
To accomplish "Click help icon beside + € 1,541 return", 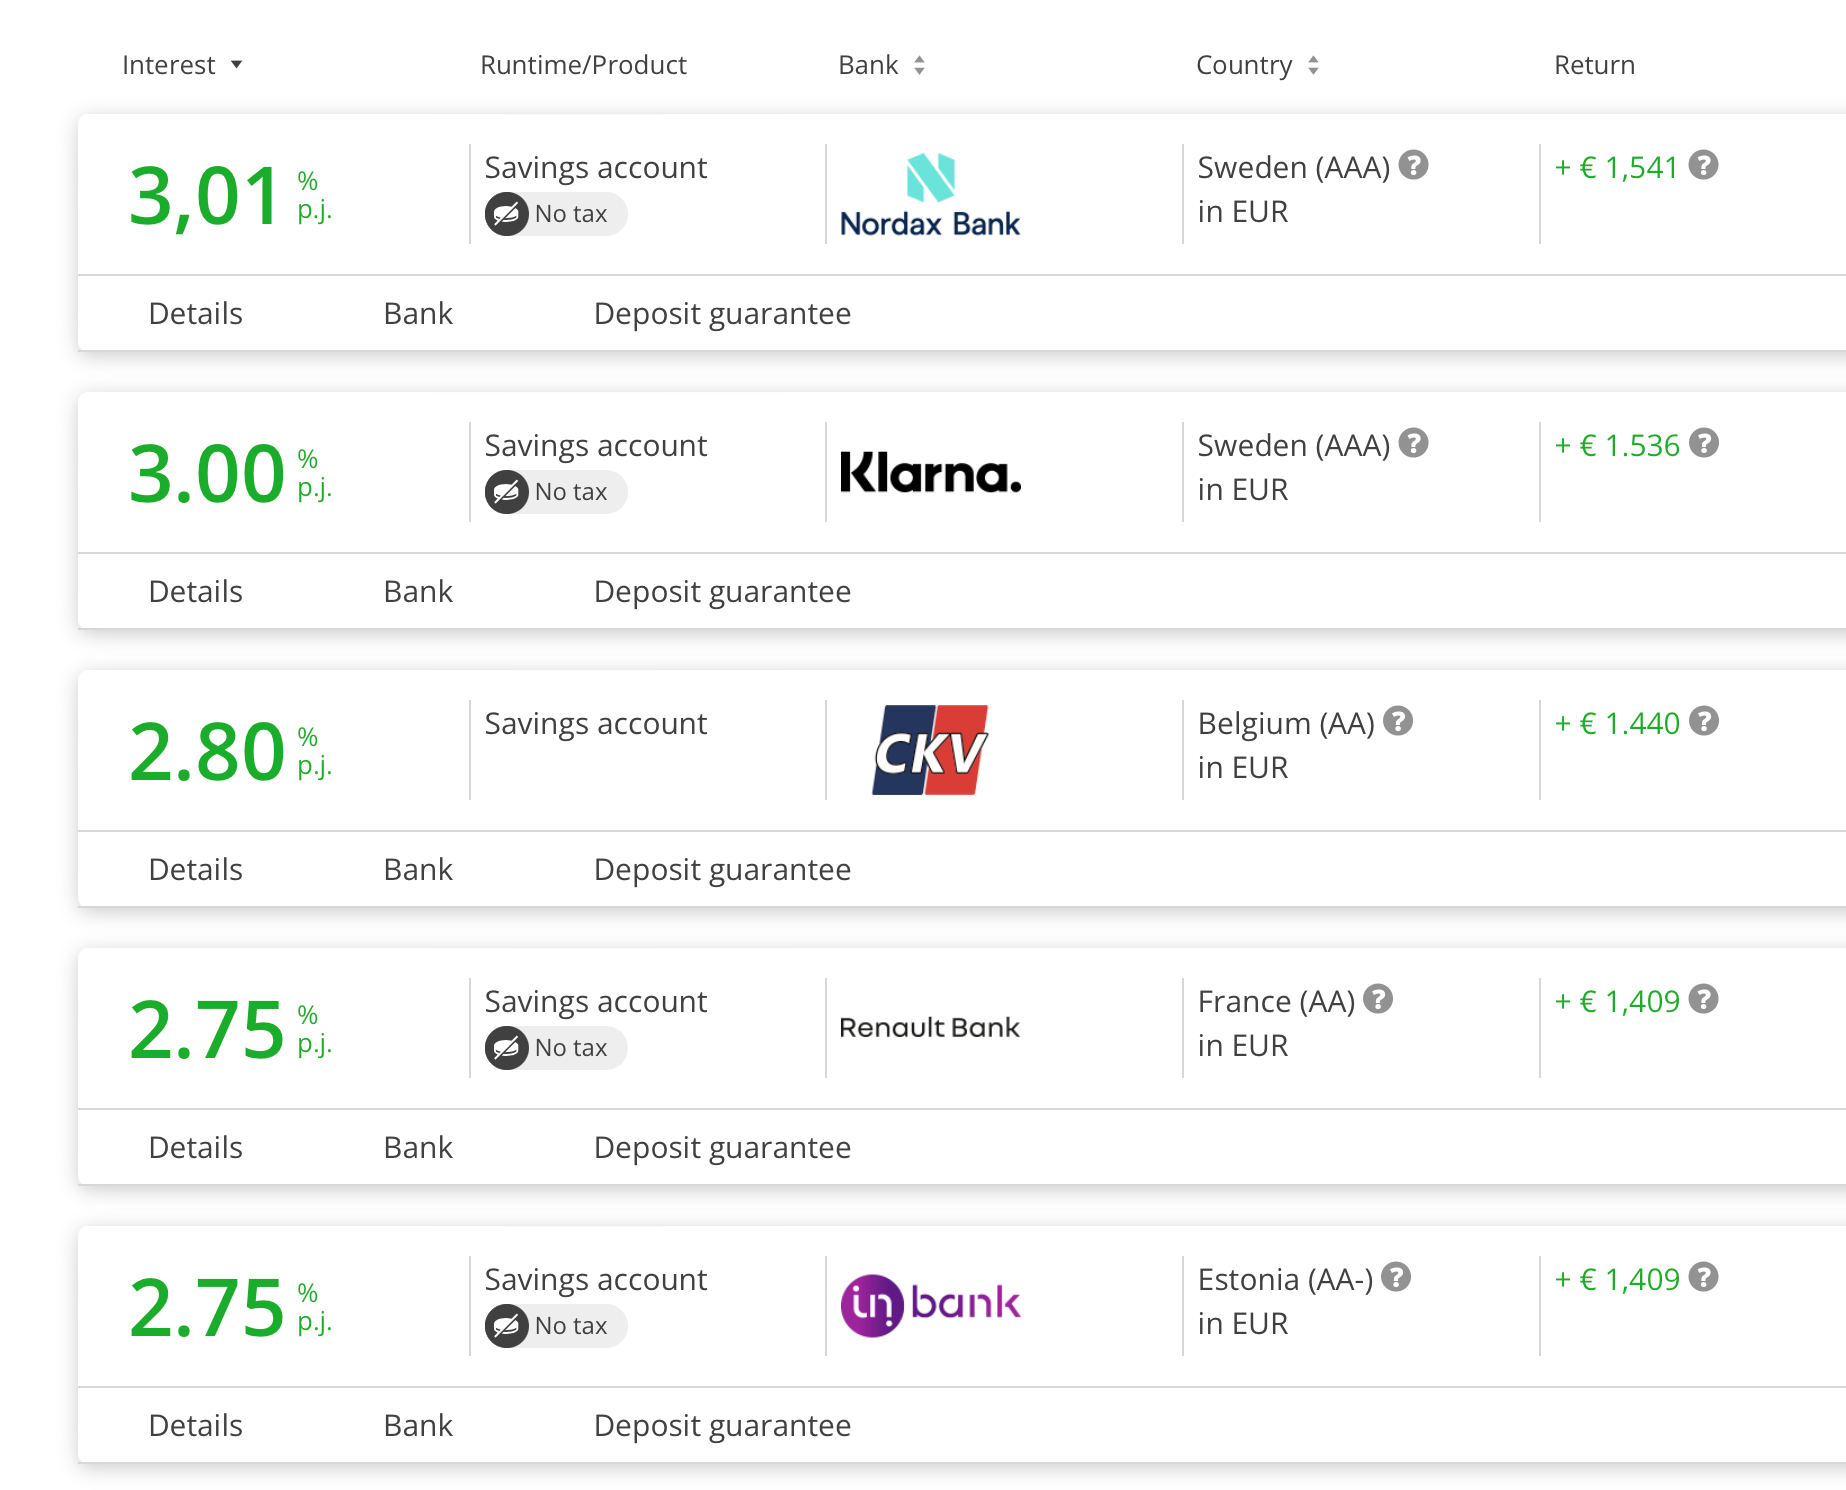I will (1703, 165).
